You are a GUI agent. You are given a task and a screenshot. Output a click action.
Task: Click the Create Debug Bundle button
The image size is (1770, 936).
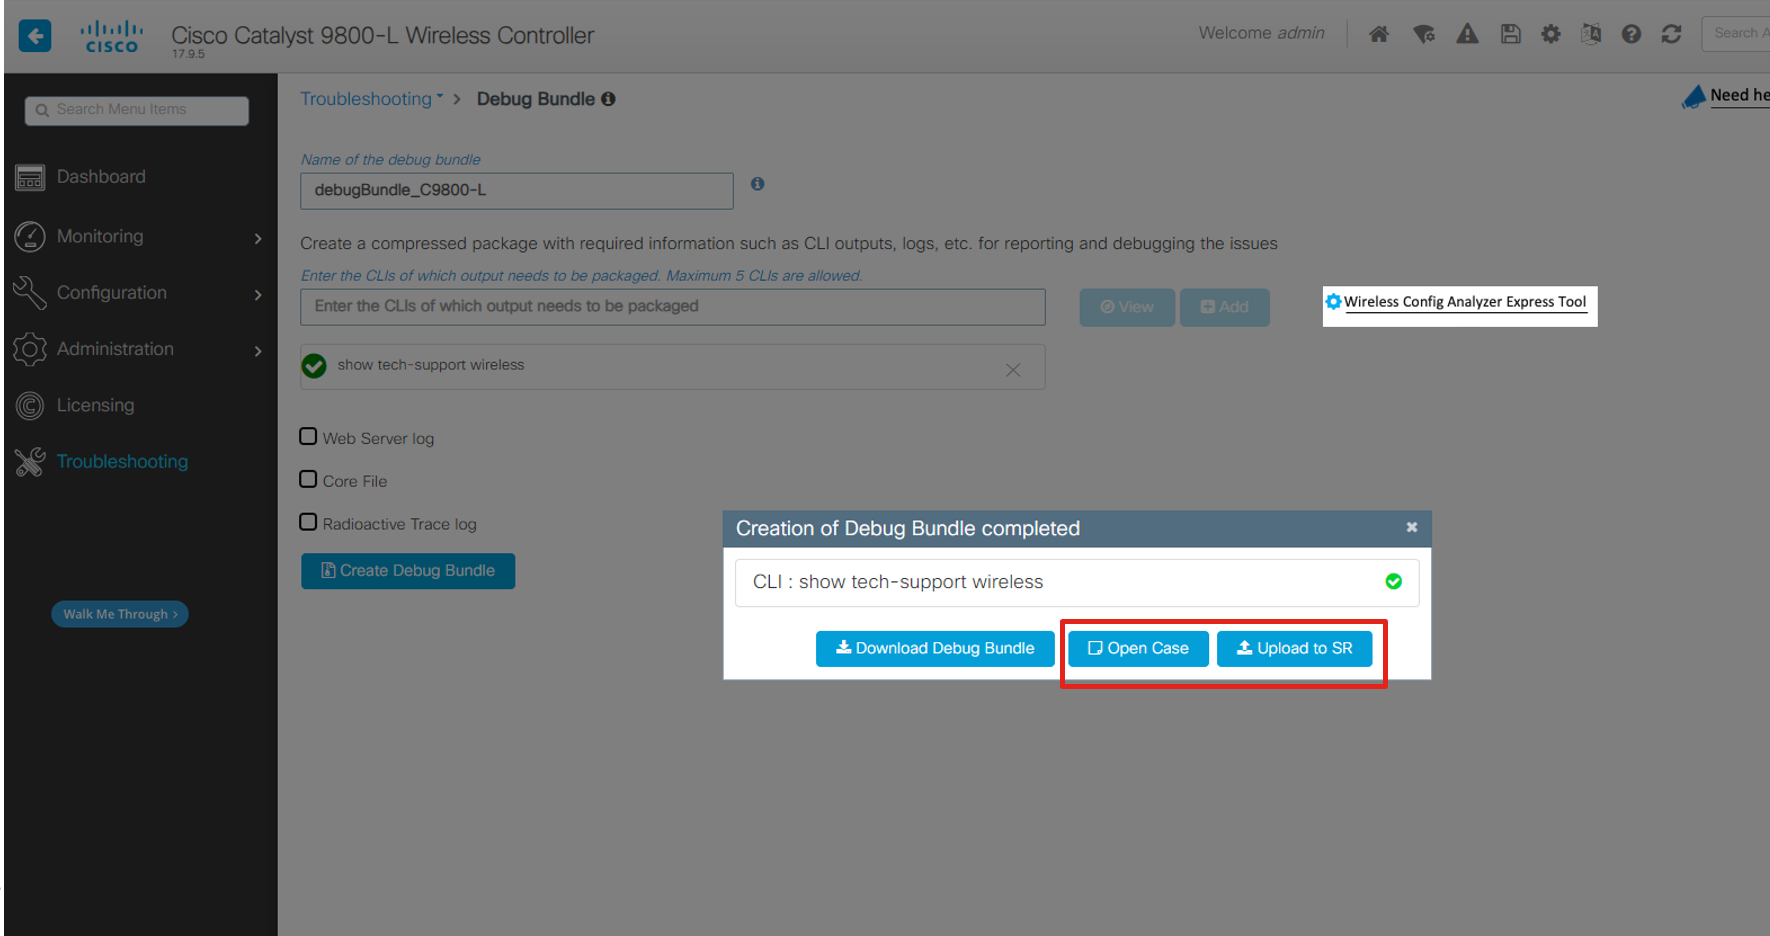click(x=408, y=571)
